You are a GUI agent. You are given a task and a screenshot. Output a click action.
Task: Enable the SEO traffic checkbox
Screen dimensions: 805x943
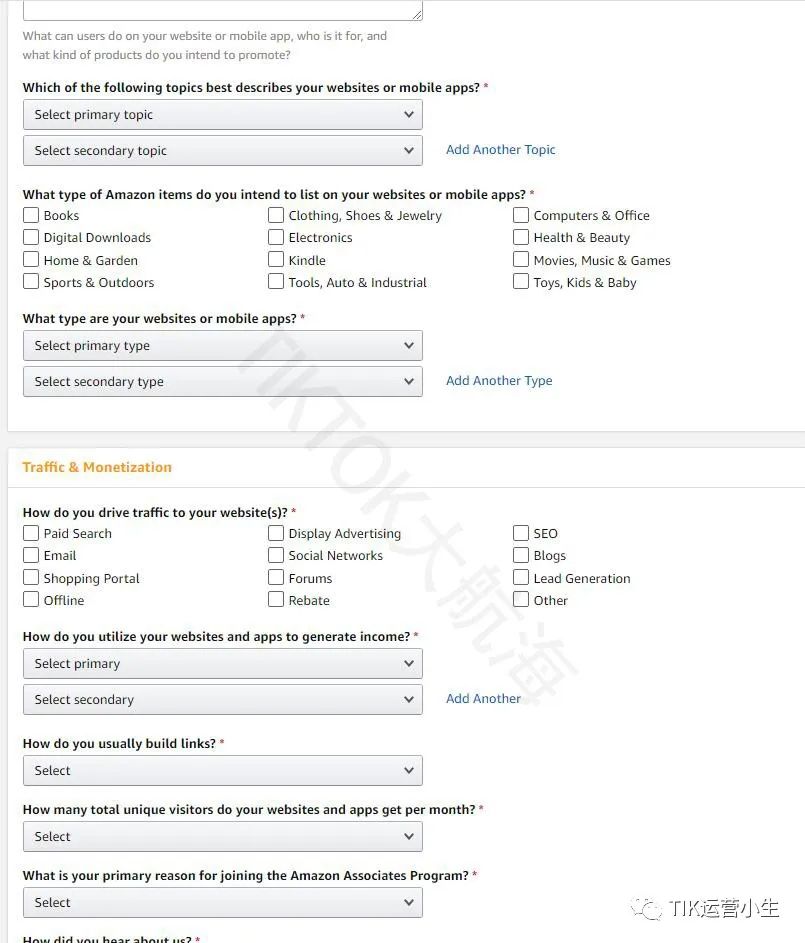[521, 533]
